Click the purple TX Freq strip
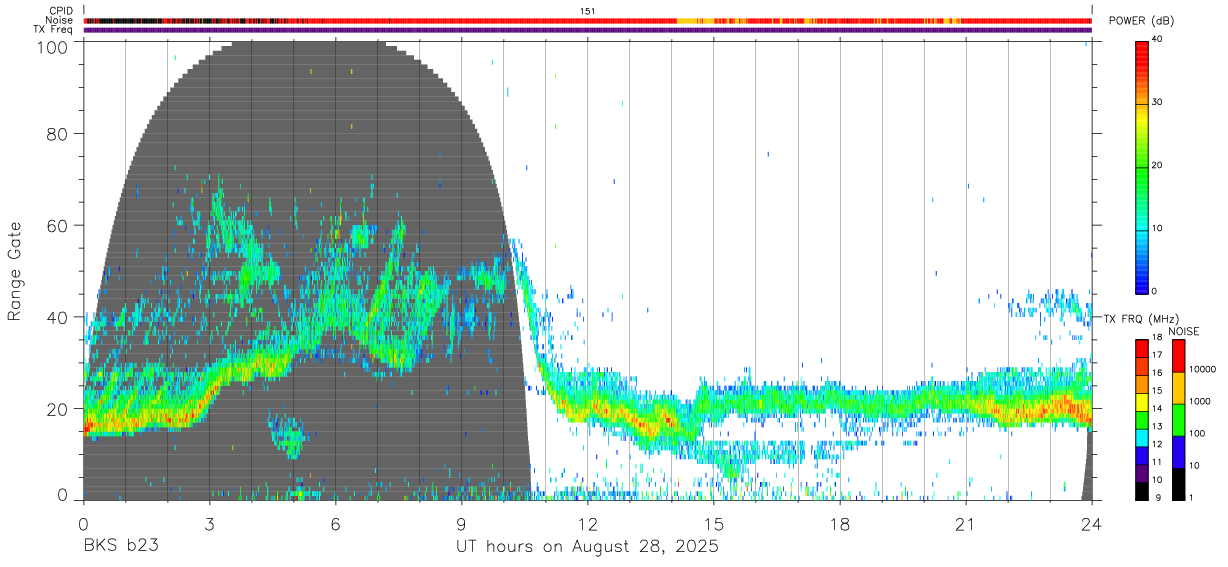Image resolution: width=1228 pixels, height=567 pixels. click(588, 30)
